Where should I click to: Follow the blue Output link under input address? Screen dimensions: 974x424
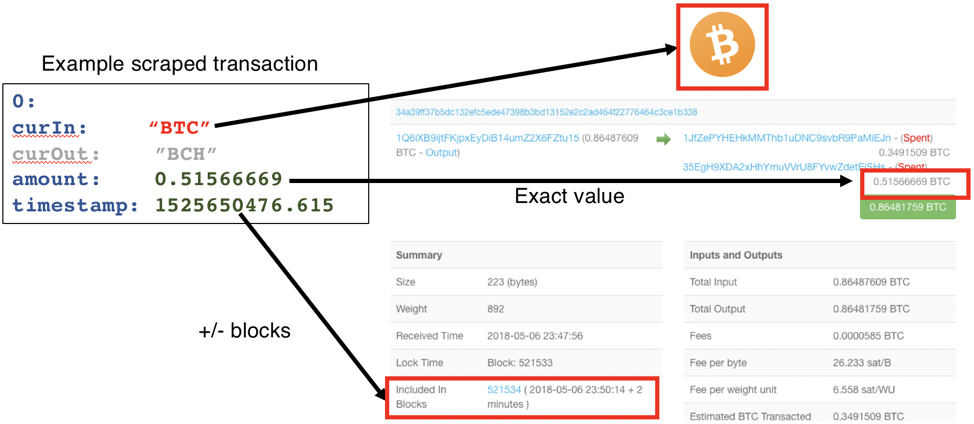[440, 152]
